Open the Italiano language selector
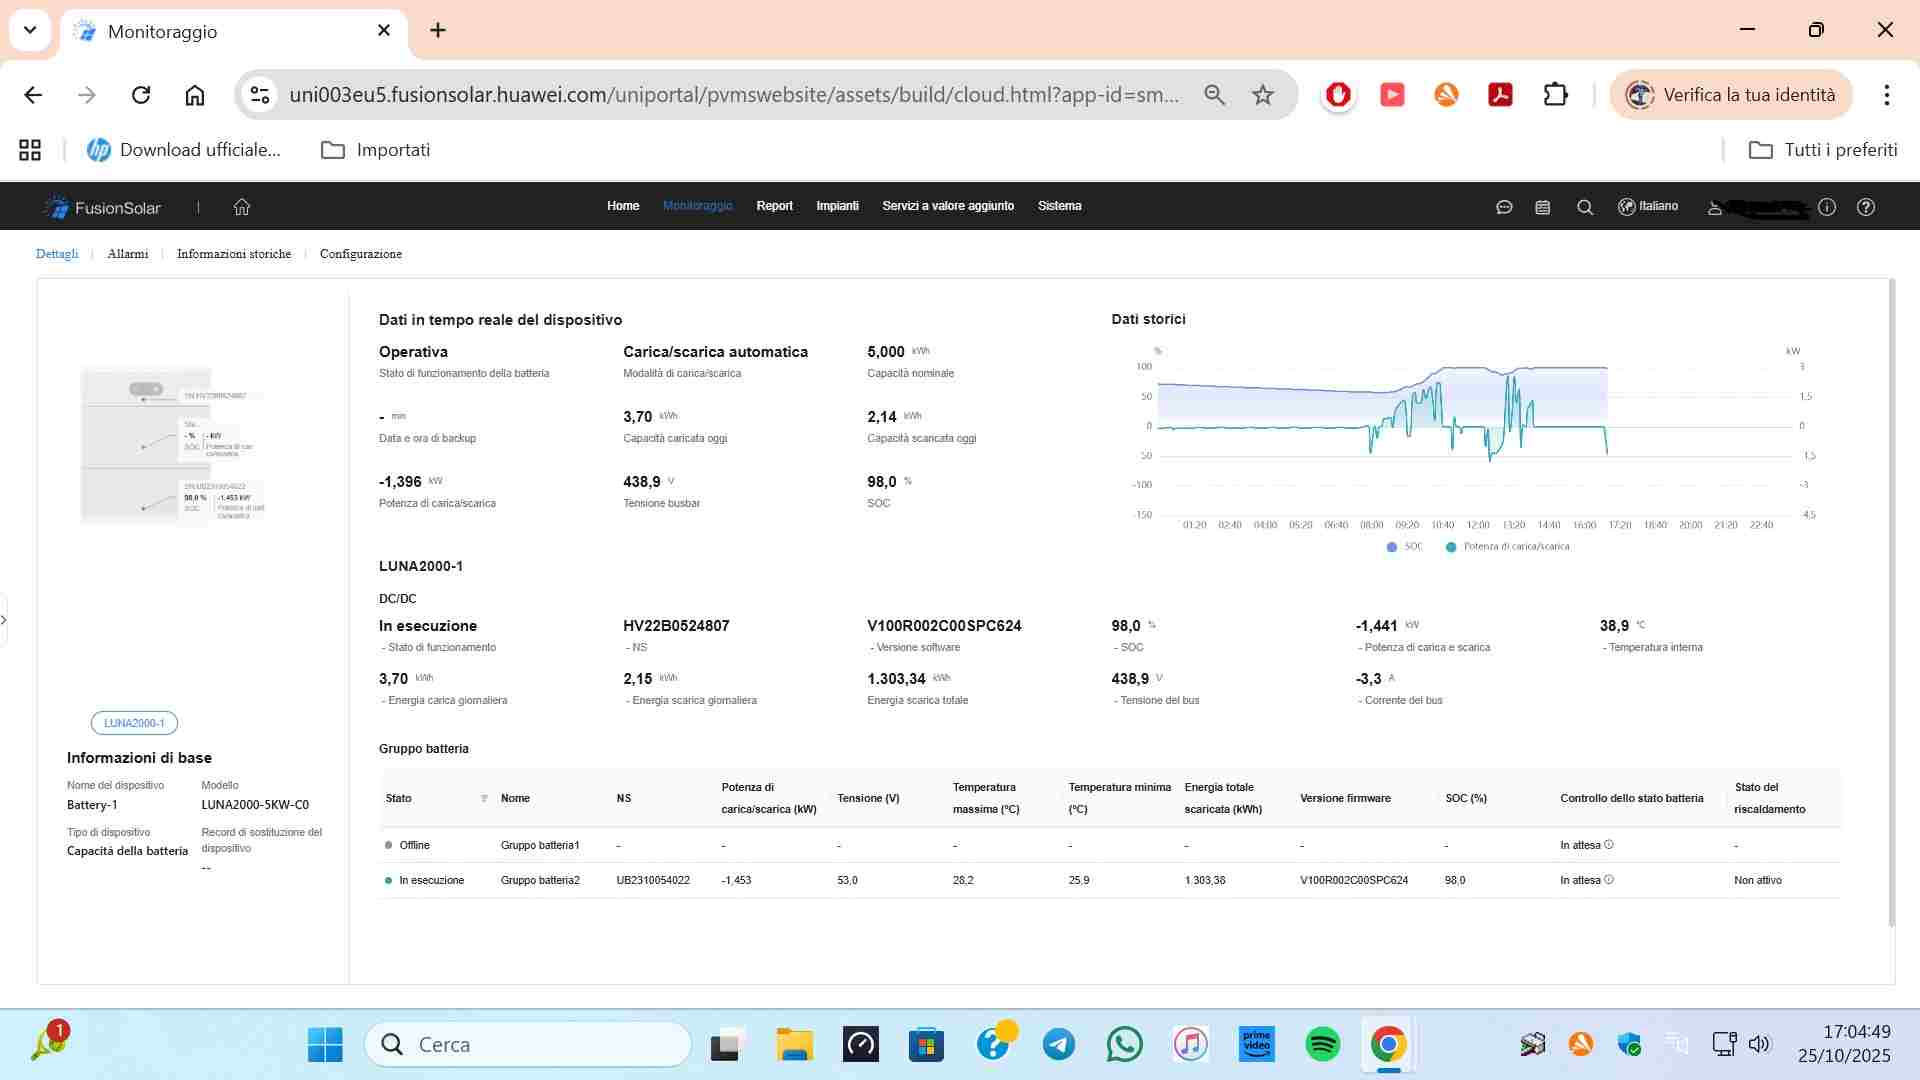Viewport: 1920px width, 1080px height. (1648, 207)
